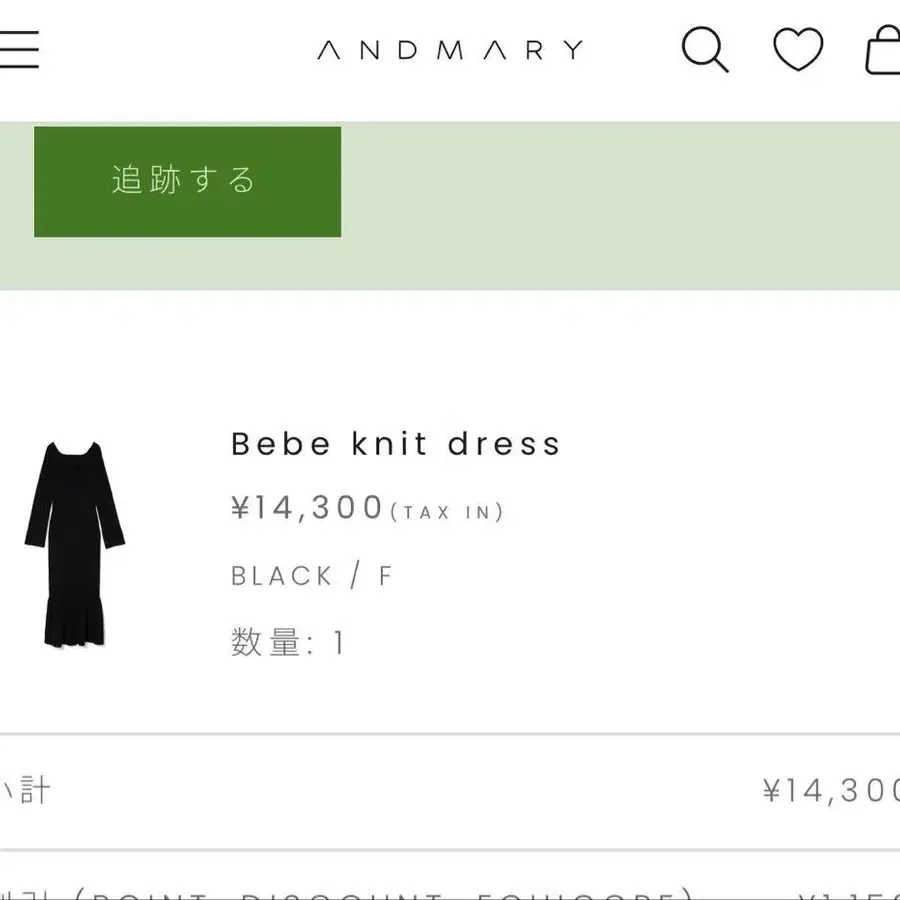
Task: Click the subtotal amount ¥14,300
Action: (x=830, y=791)
